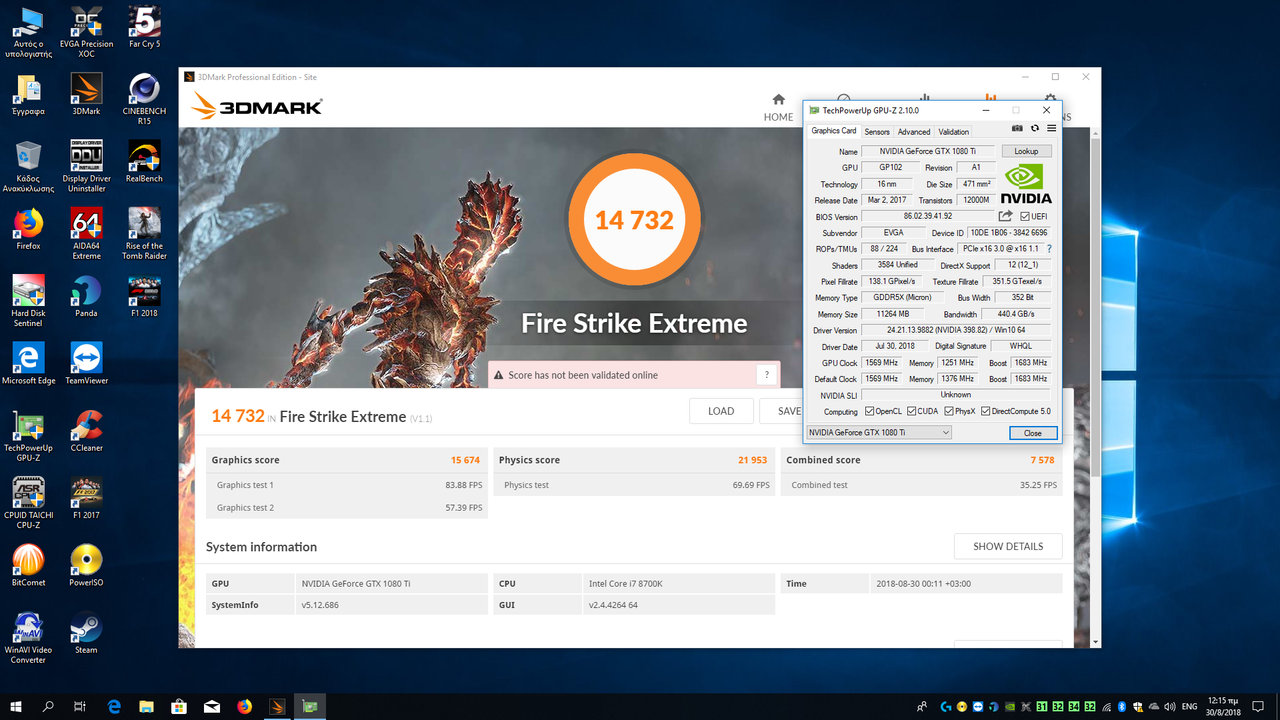Switch to Graphics Card tab

833,131
